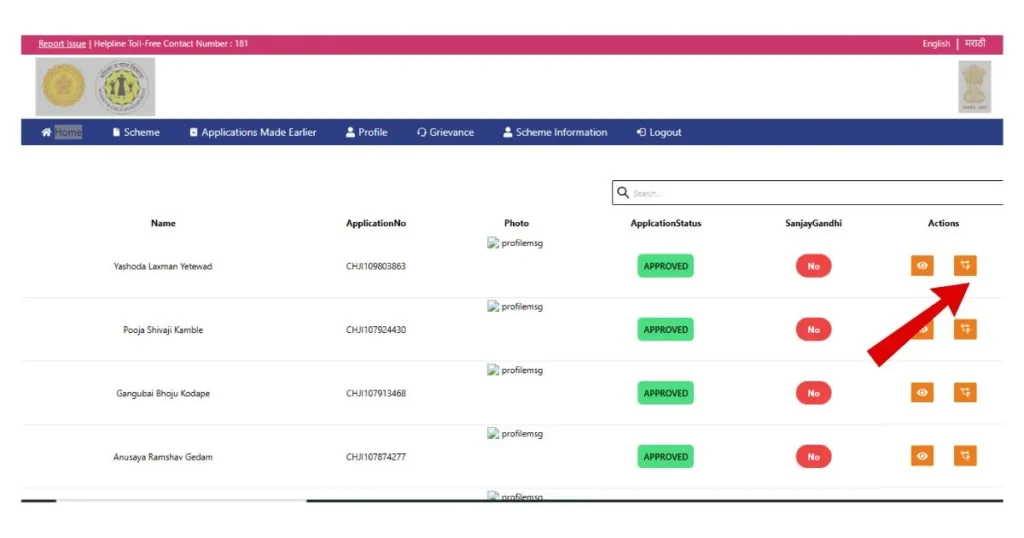
Task: Click profile photo placeholder for Pooja Shivaji Kamble
Action: (x=515, y=306)
